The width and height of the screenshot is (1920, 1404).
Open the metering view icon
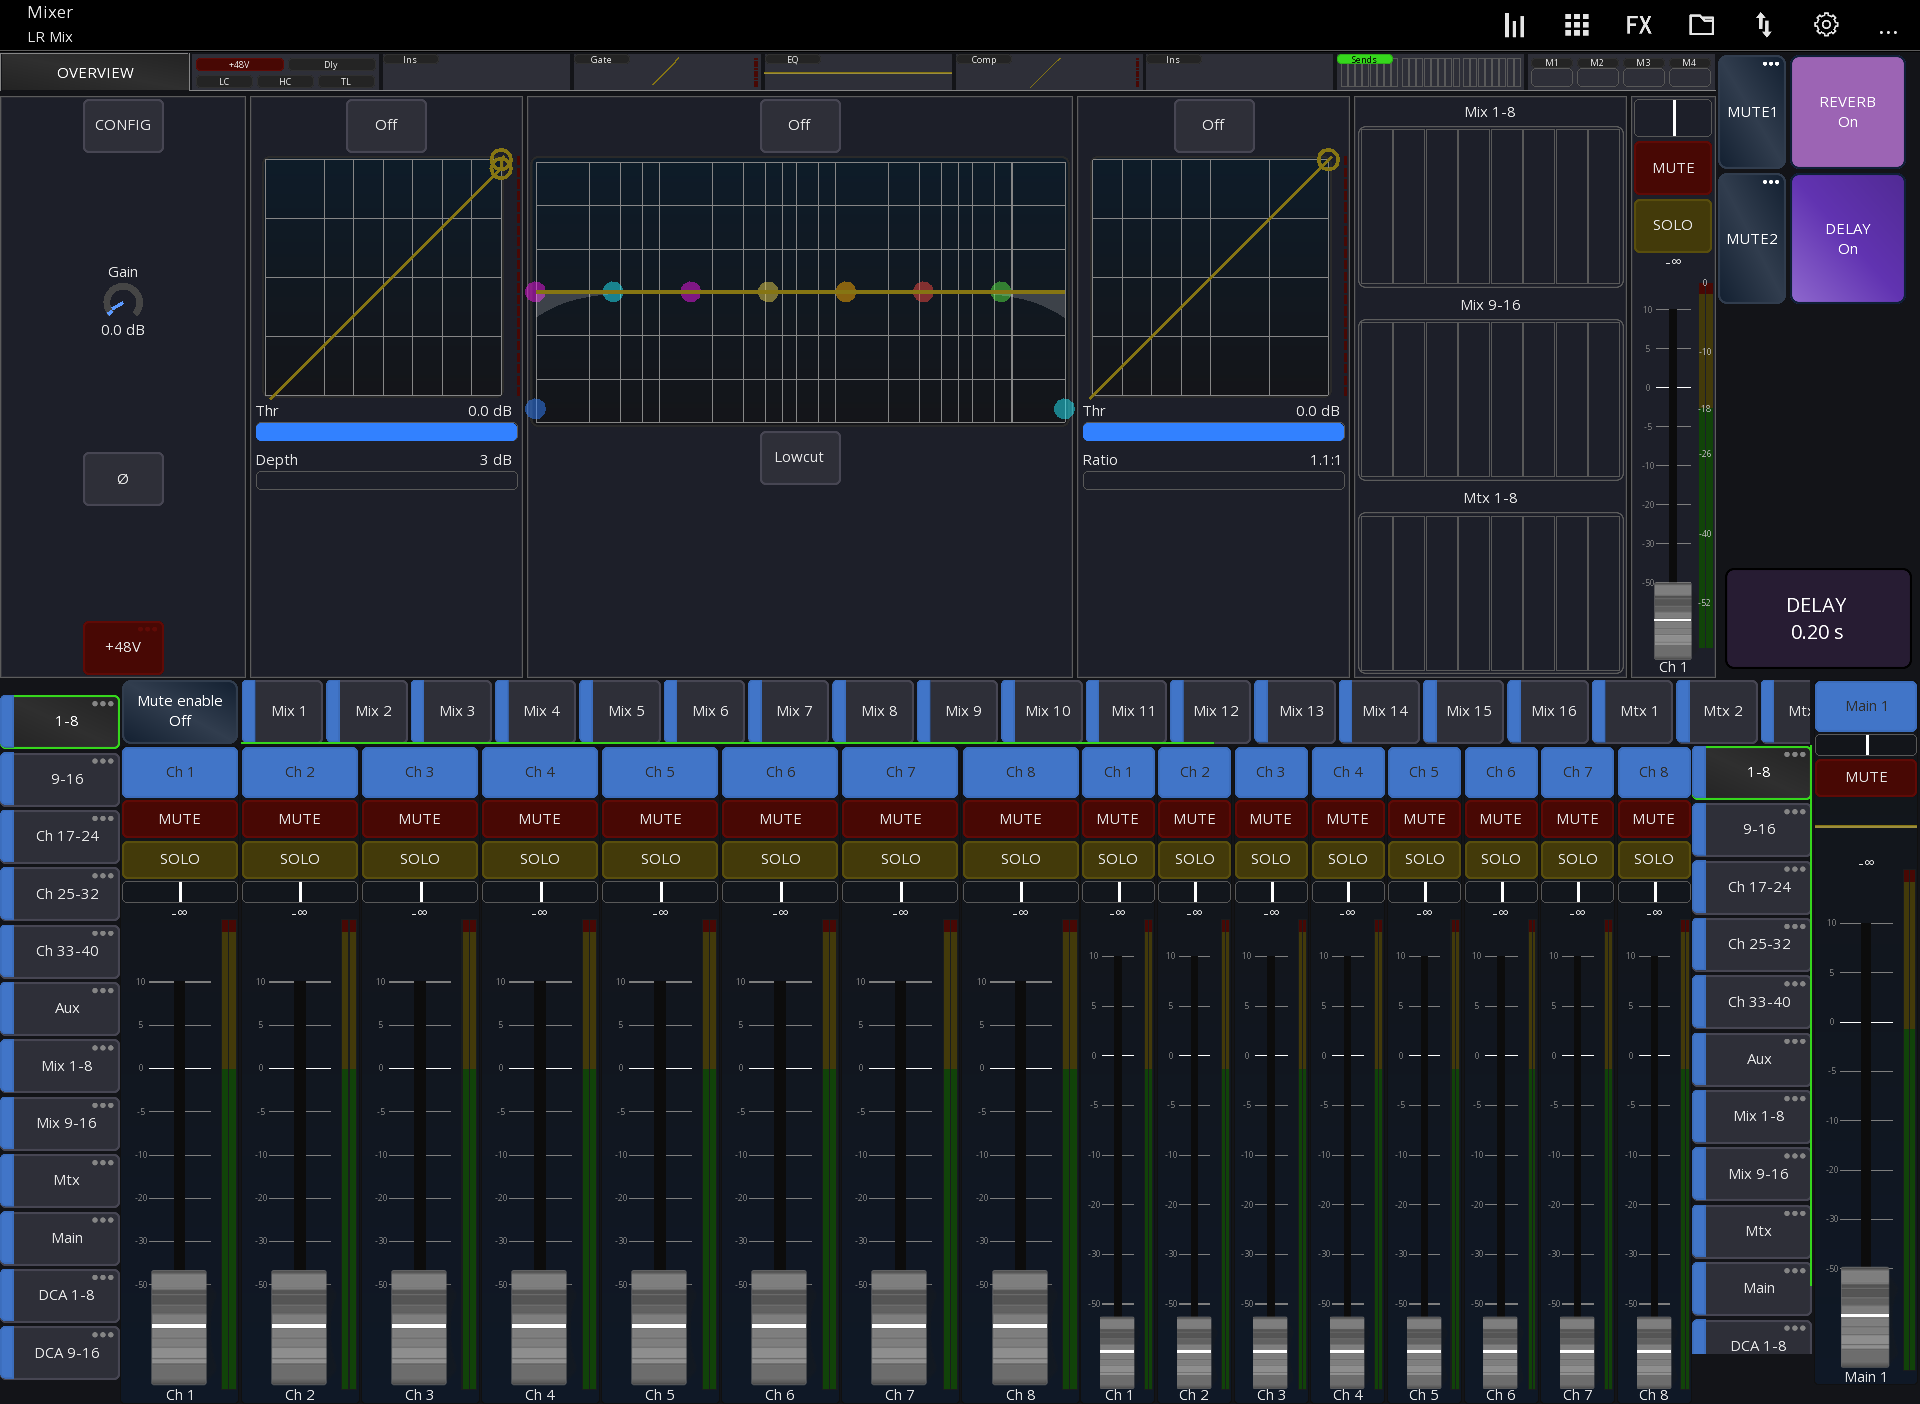tap(1514, 24)
